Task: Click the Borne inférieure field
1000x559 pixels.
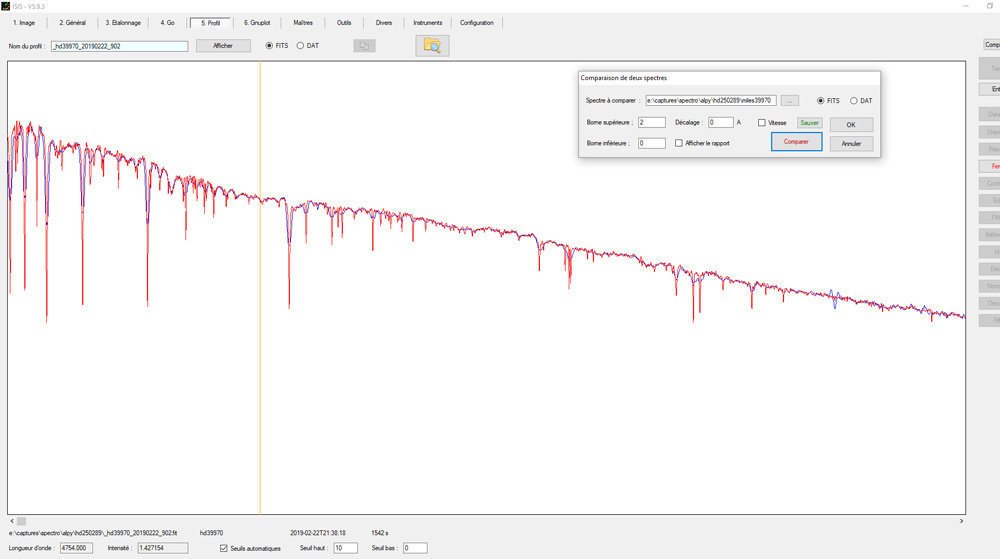Action: [x=652, y=143]
